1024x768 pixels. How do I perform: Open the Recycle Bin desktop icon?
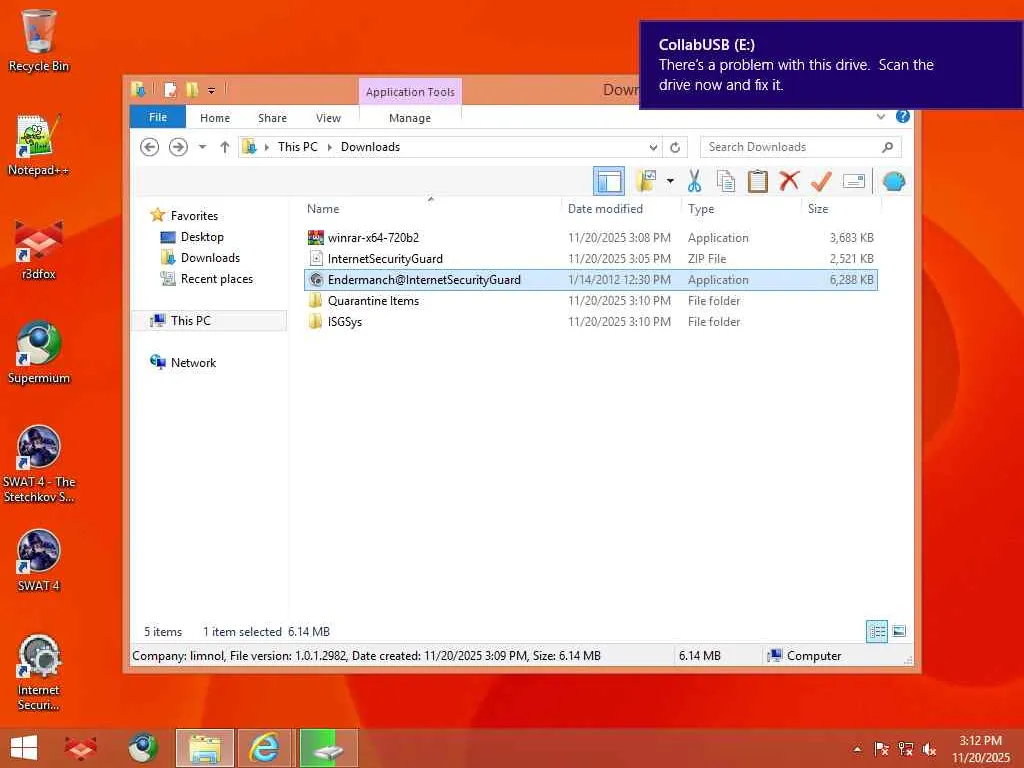click(39, 40)
